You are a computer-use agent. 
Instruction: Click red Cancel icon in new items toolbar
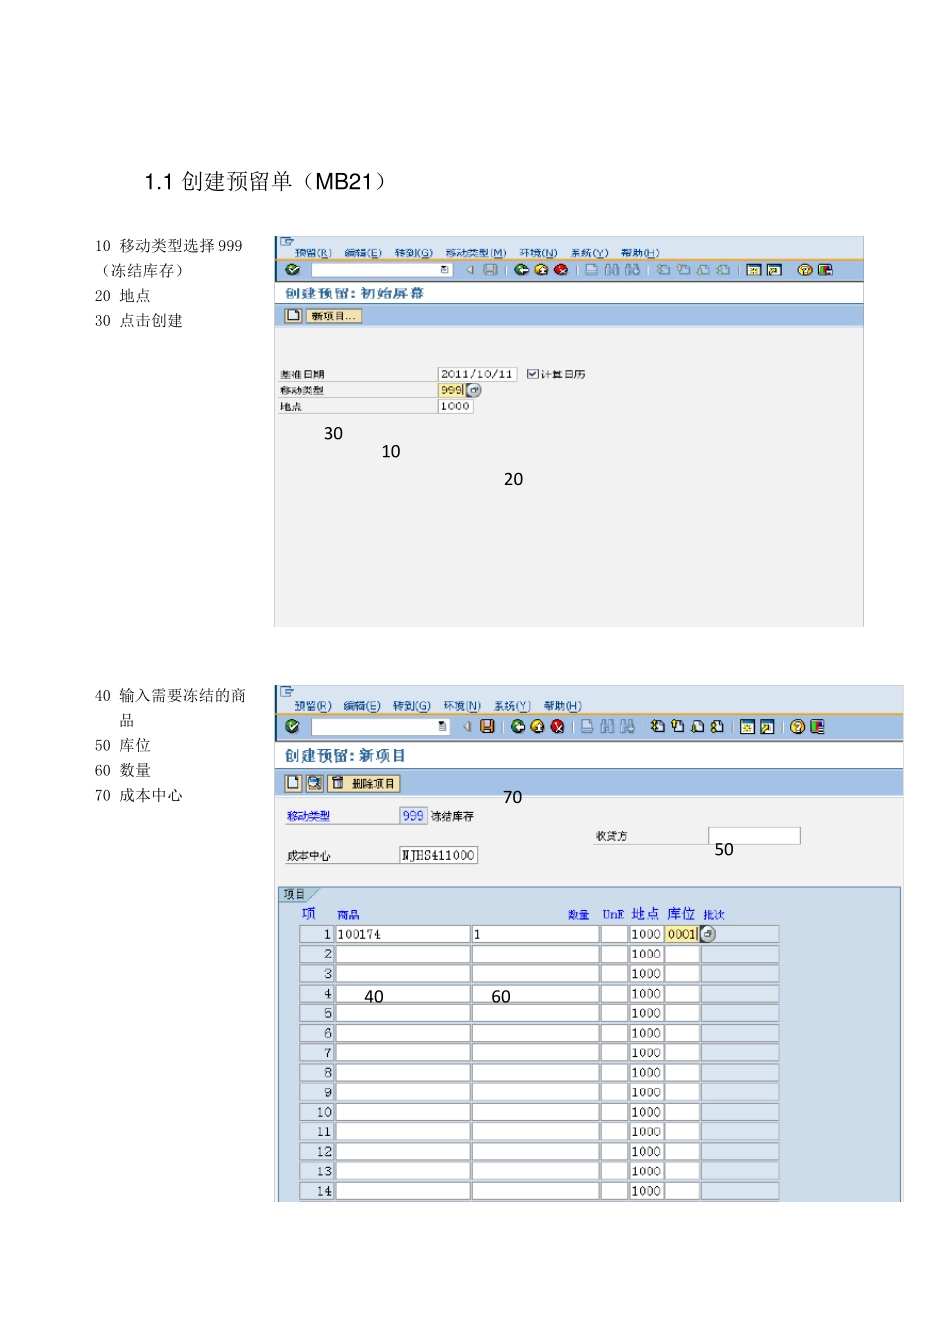click(557, 727)
